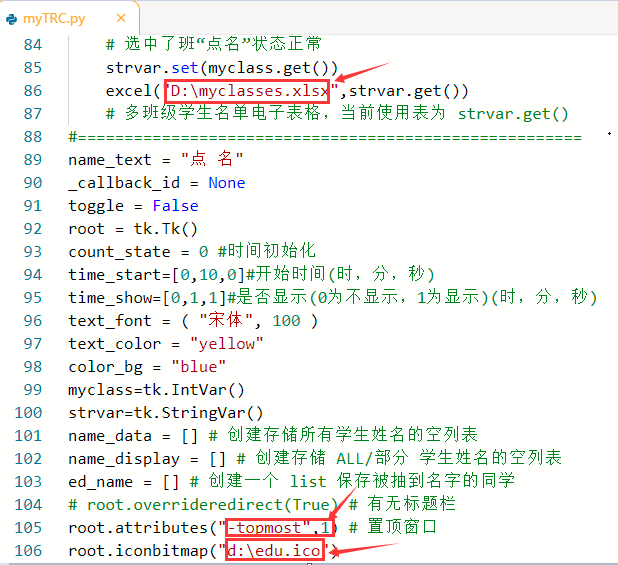Click the "yellow" text_color string
This screenshot has width=618, height=565.
pyautogui.click(x=227, y=344)
